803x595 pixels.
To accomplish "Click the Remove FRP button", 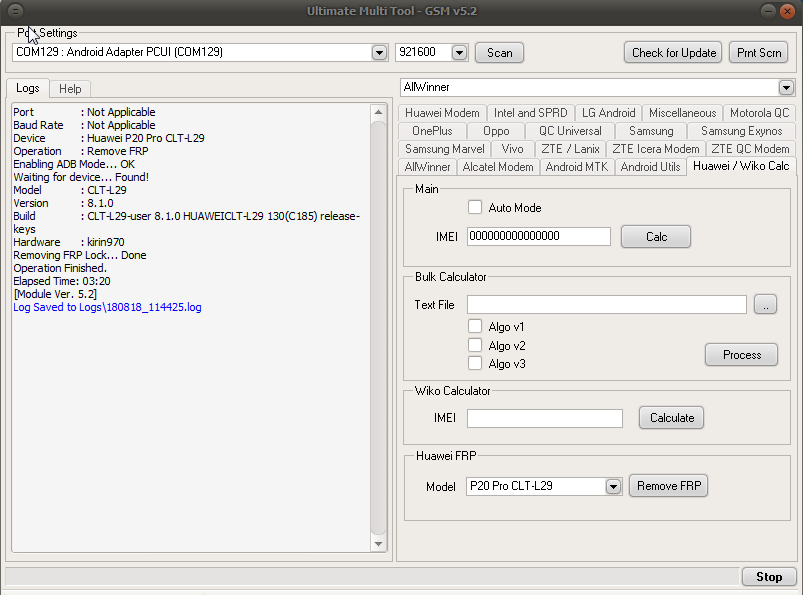I will pos(669,486).
